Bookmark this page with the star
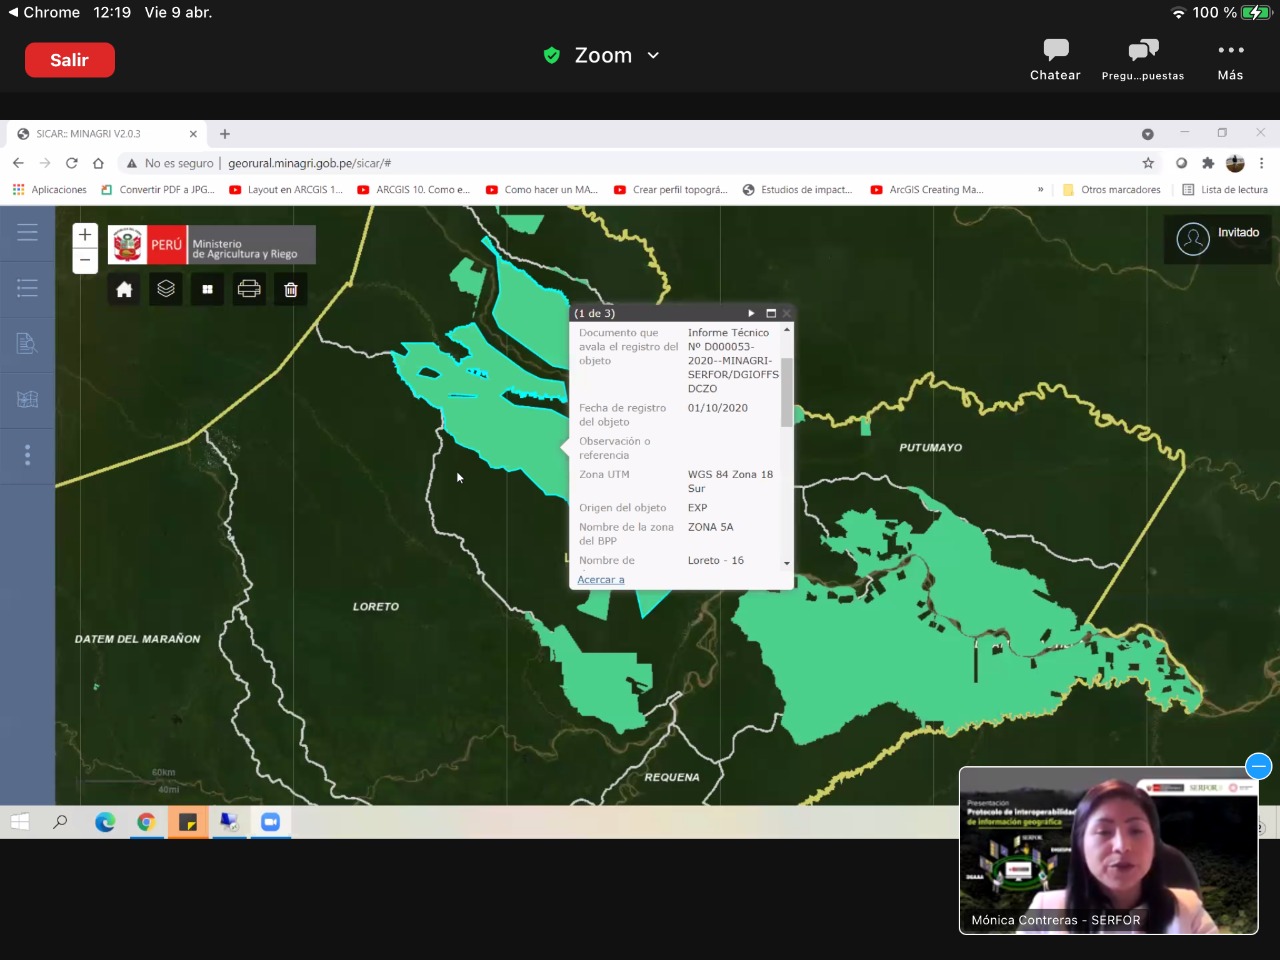 (1148, 163)
